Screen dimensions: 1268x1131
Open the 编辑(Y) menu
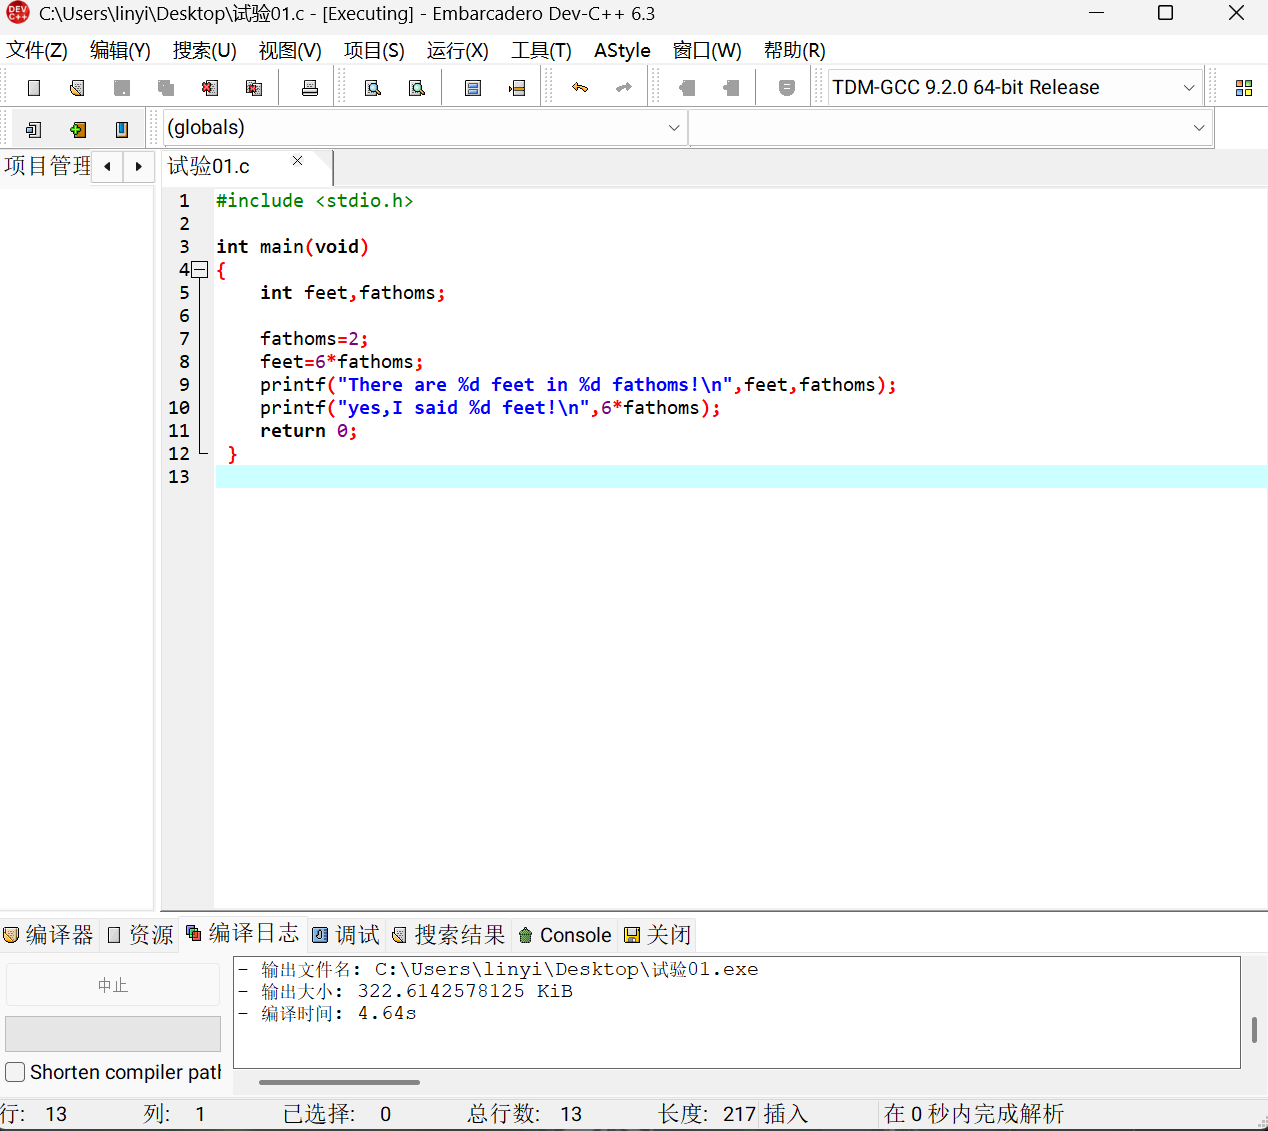(x=120, y=50)
